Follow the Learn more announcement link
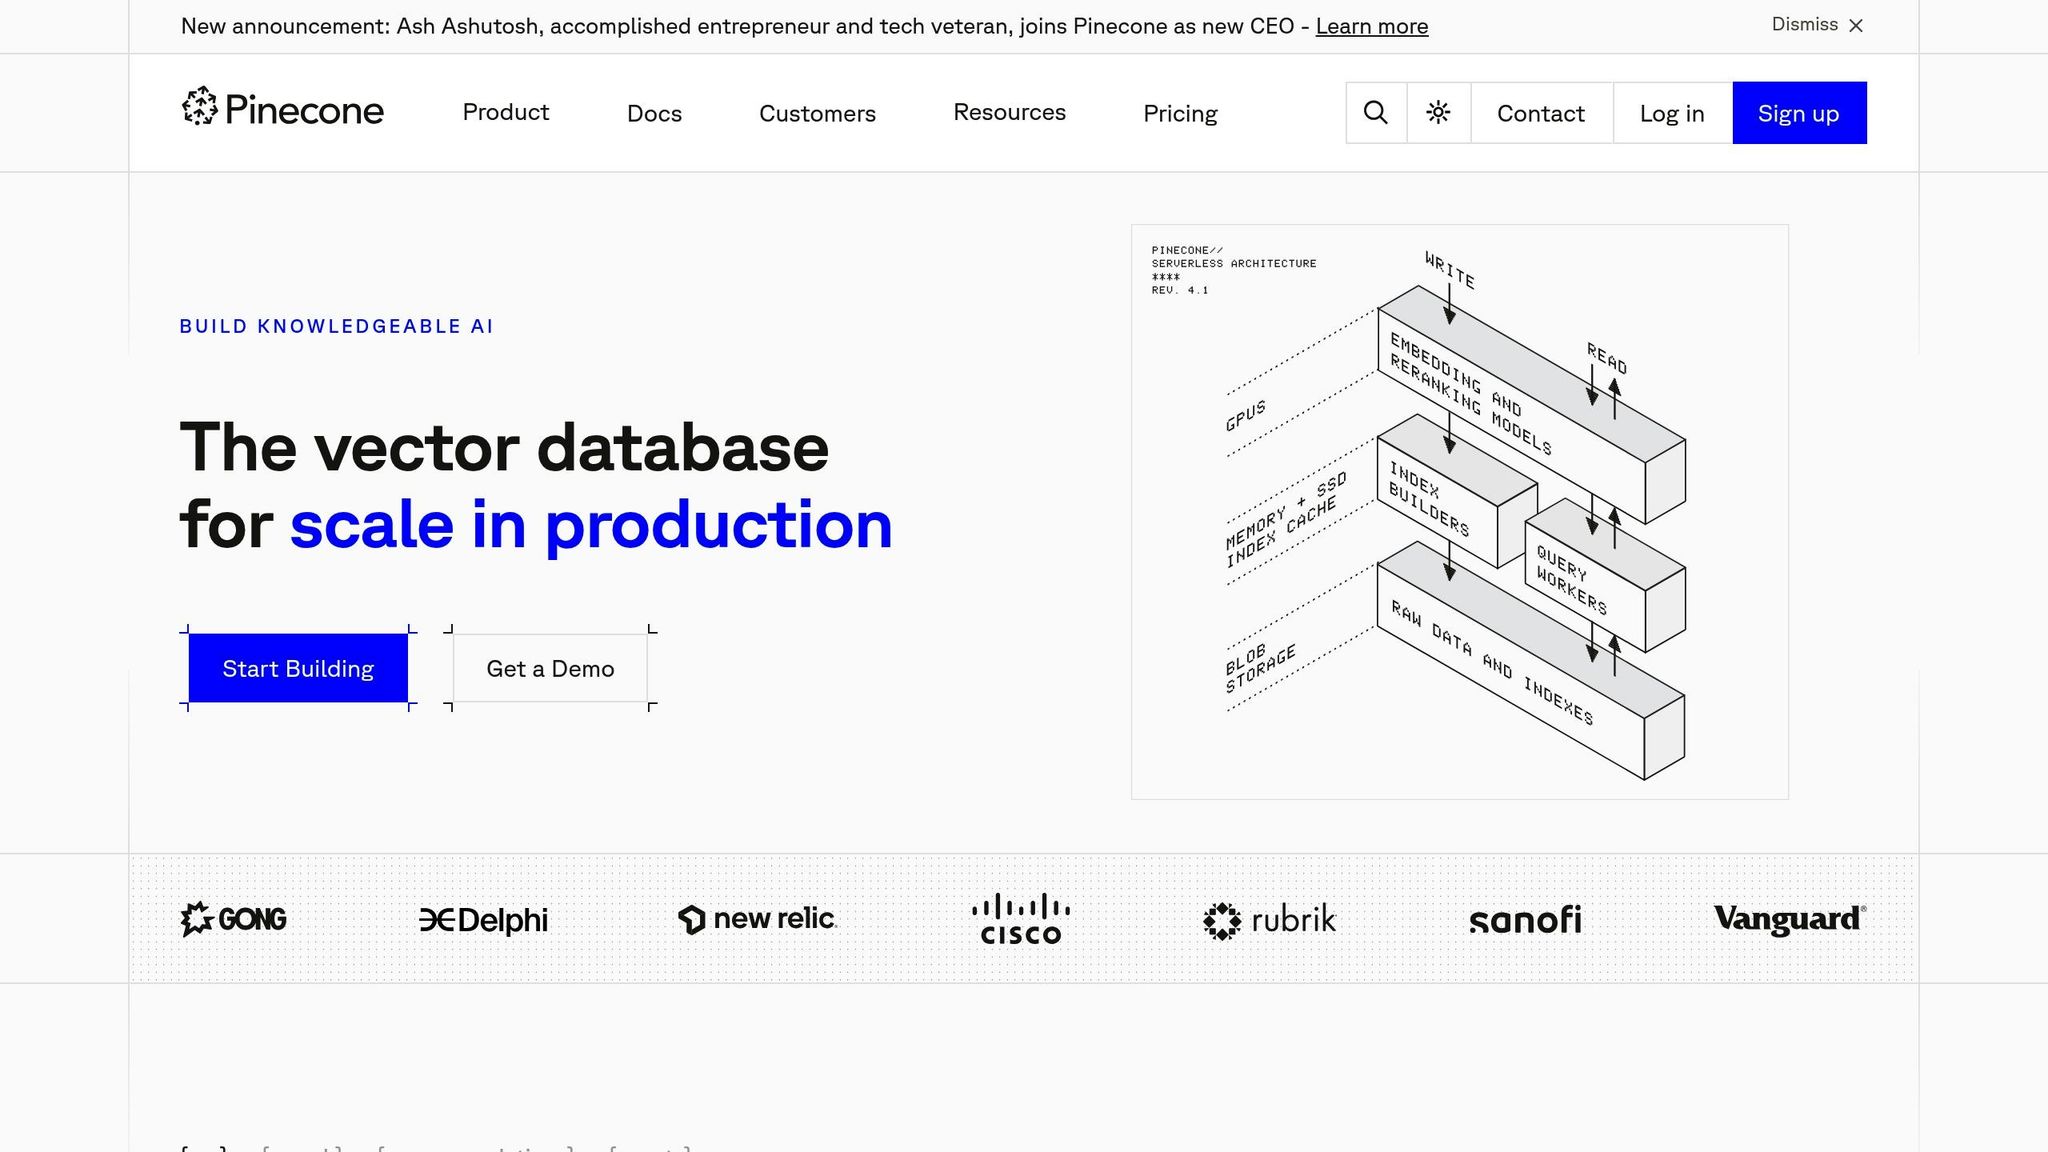 click(x=1371, y=27)
